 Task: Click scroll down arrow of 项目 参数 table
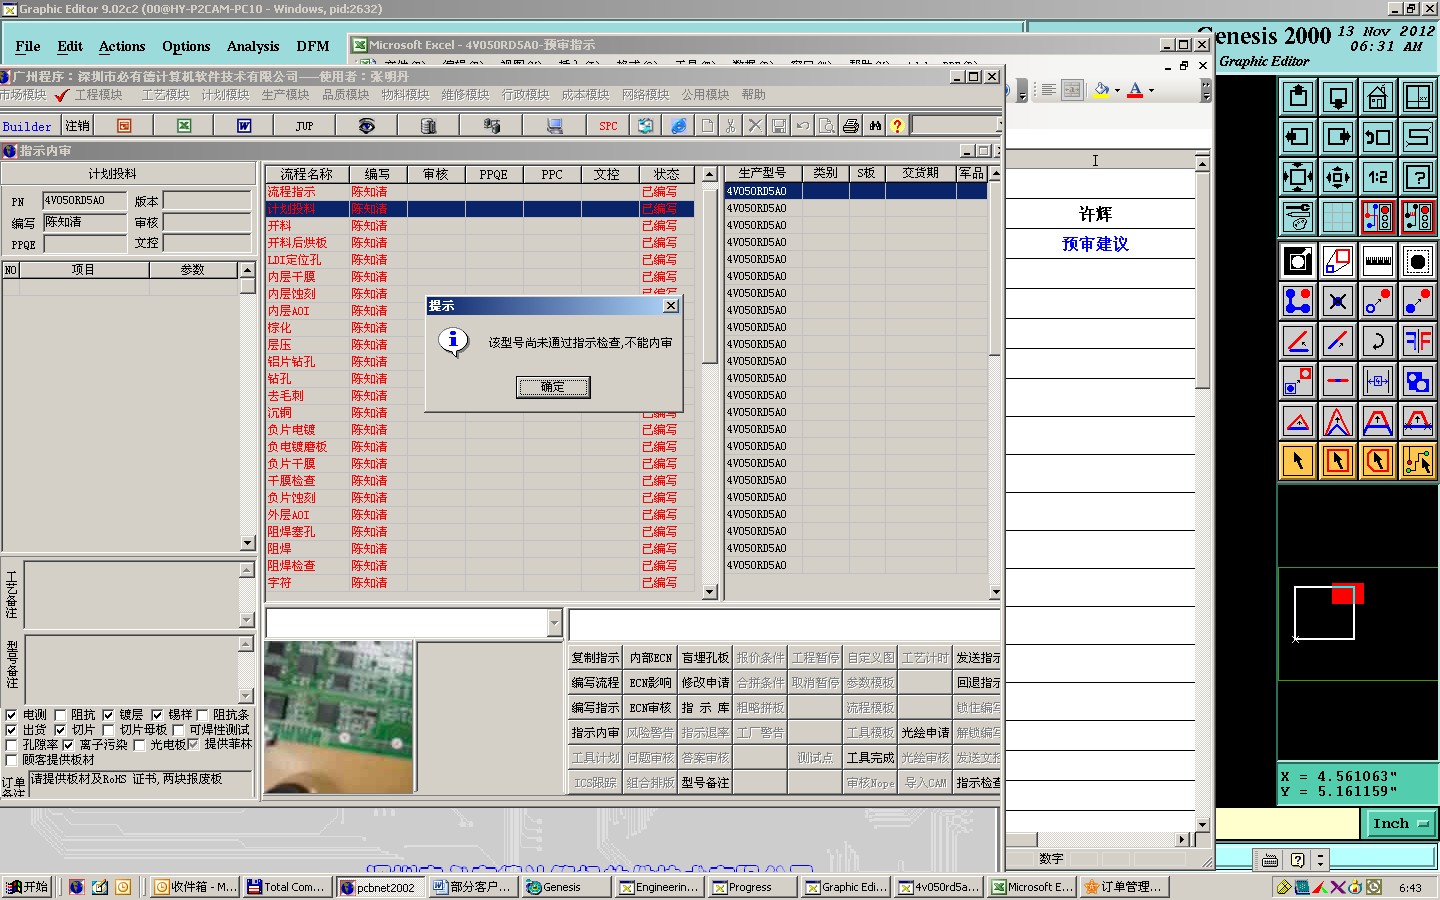[x=247, y=543]
